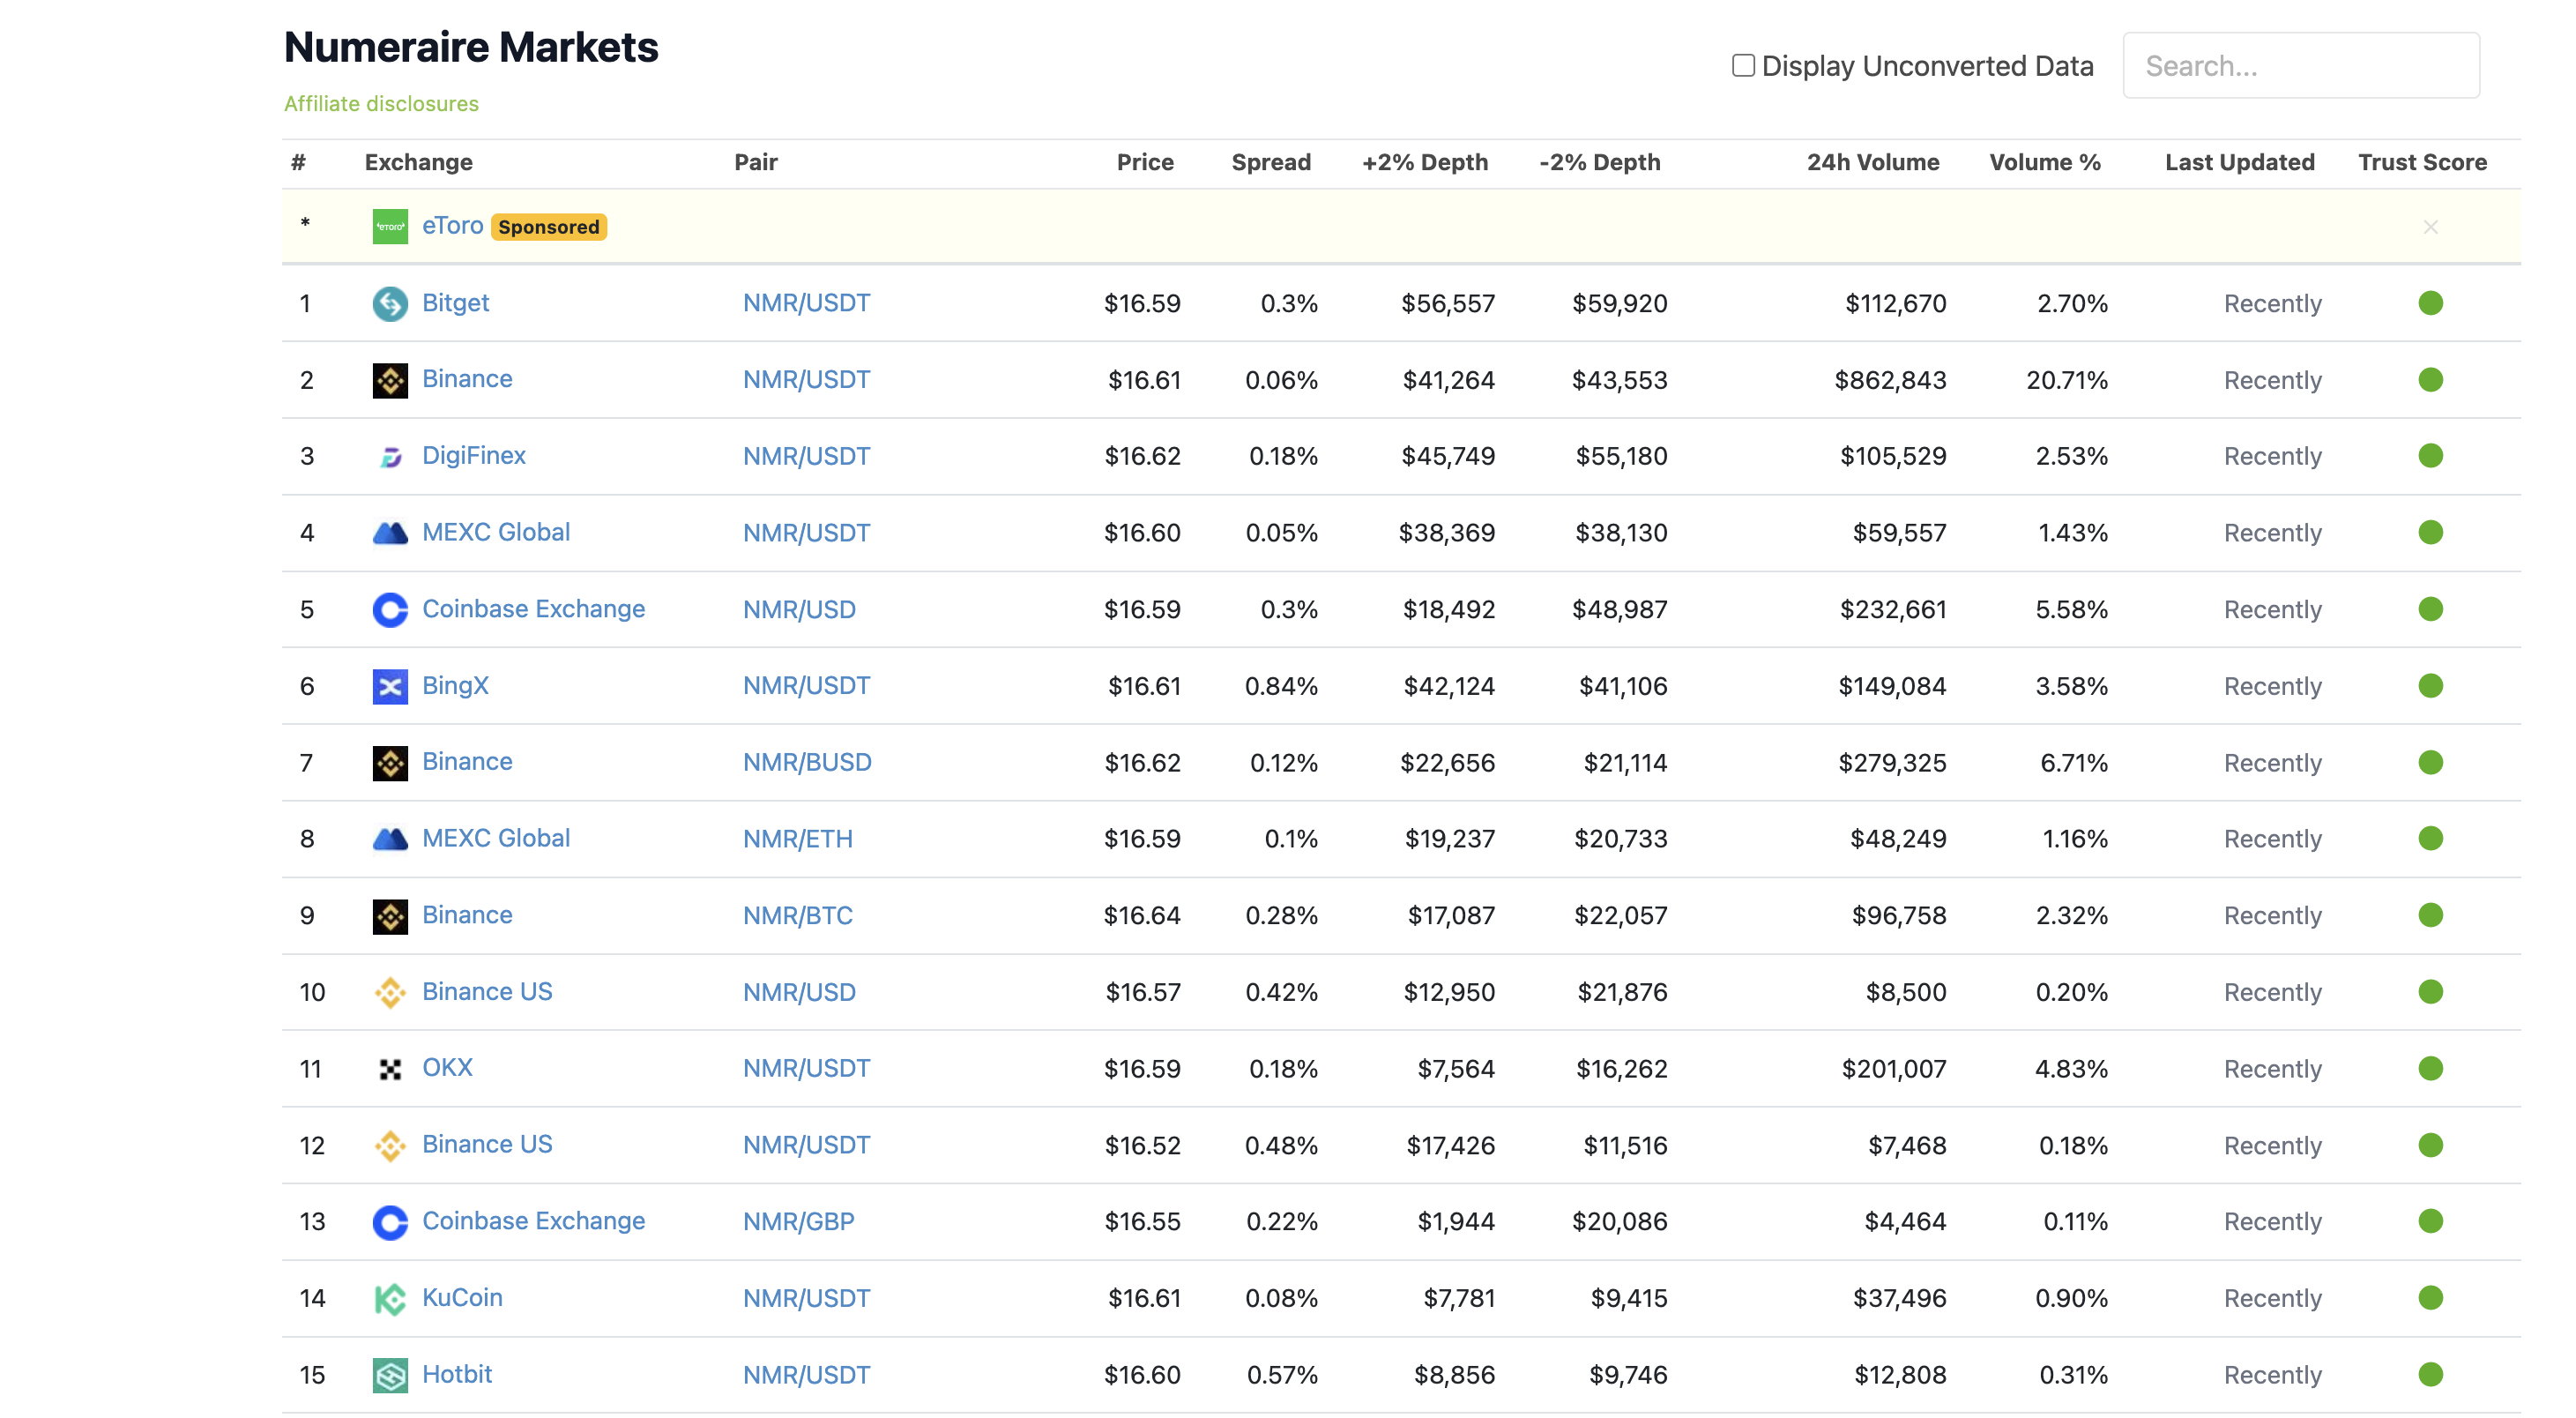
Task: Click the OKX logo icon
Action: [x=390, y=1069]
